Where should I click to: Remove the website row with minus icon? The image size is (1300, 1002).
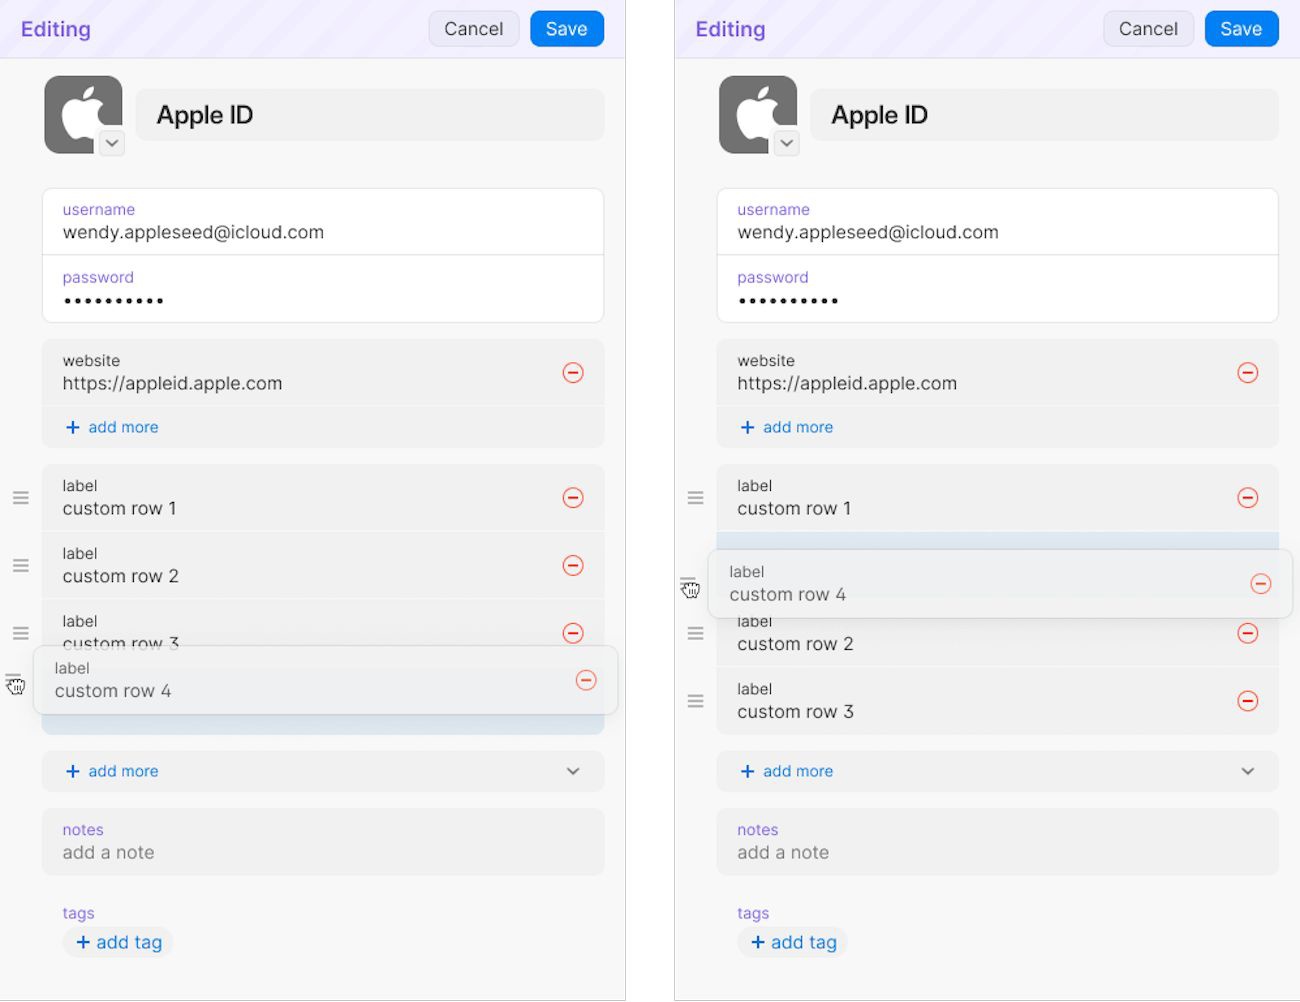(x=573, y=372)
